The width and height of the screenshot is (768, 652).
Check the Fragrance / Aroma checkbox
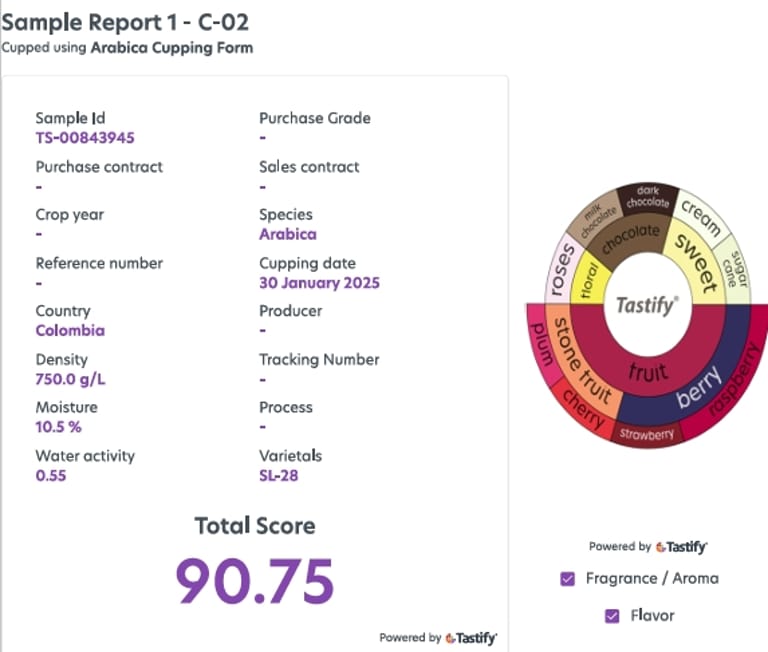[x=568, y=579]
